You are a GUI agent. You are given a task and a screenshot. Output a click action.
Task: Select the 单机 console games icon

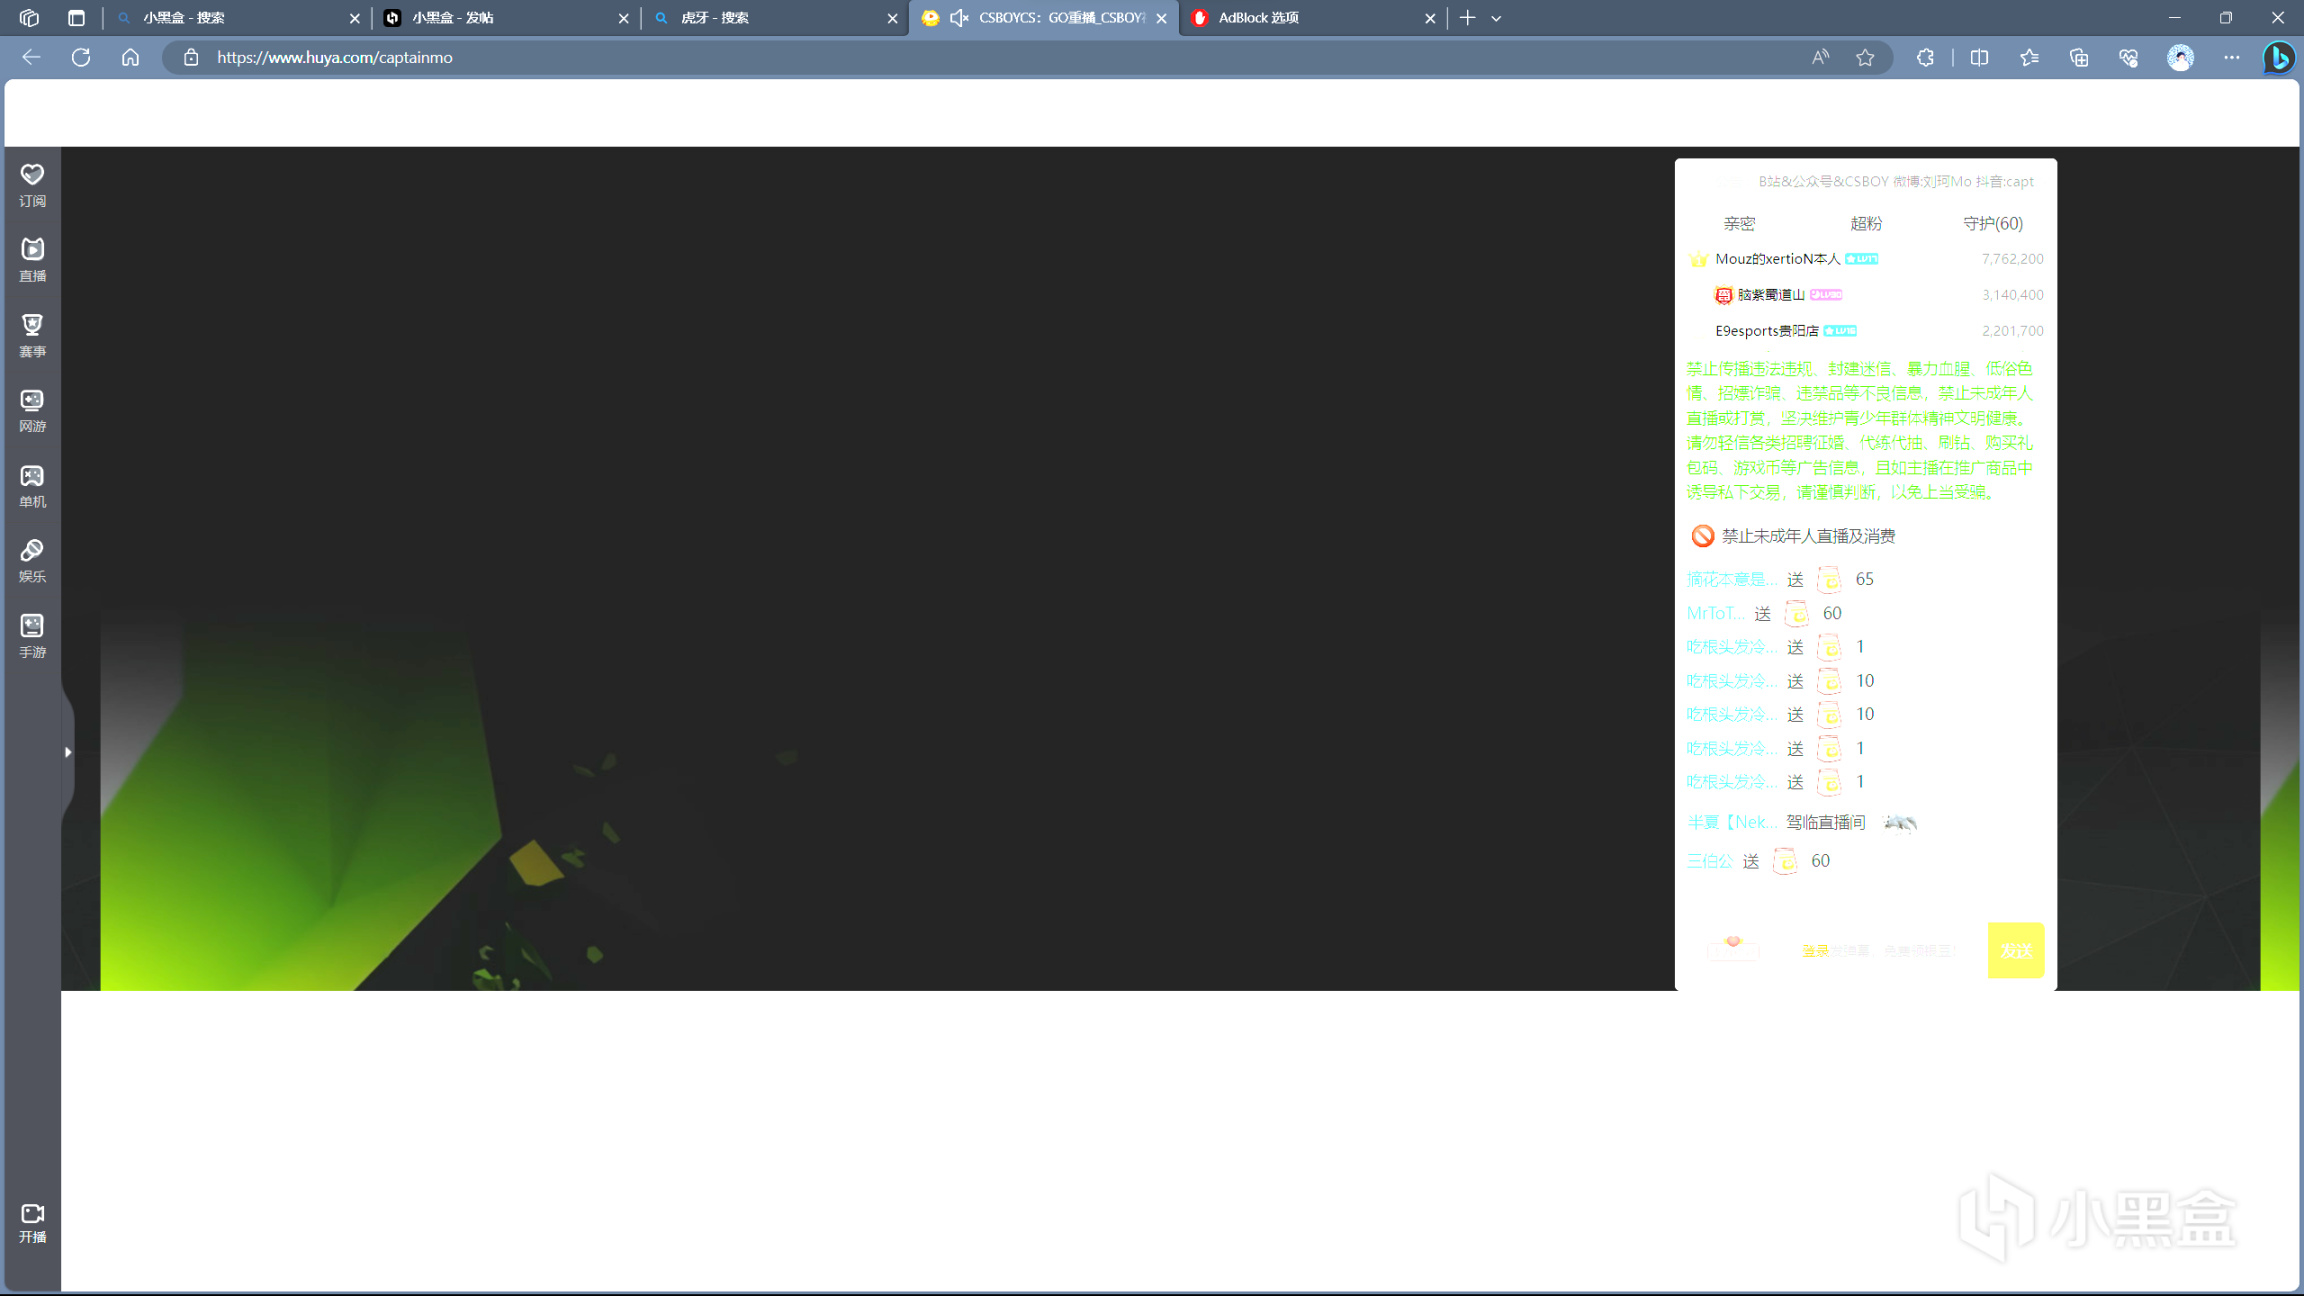[32, 476]
